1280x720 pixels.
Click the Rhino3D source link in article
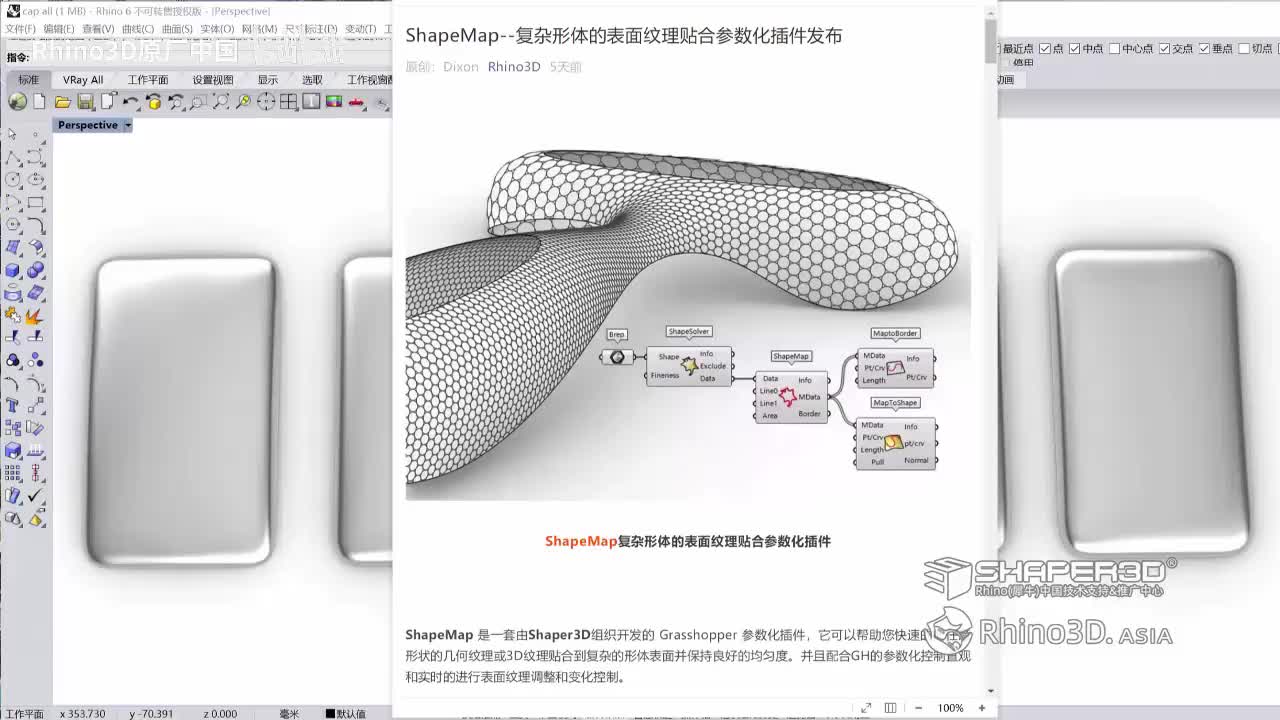514,67
